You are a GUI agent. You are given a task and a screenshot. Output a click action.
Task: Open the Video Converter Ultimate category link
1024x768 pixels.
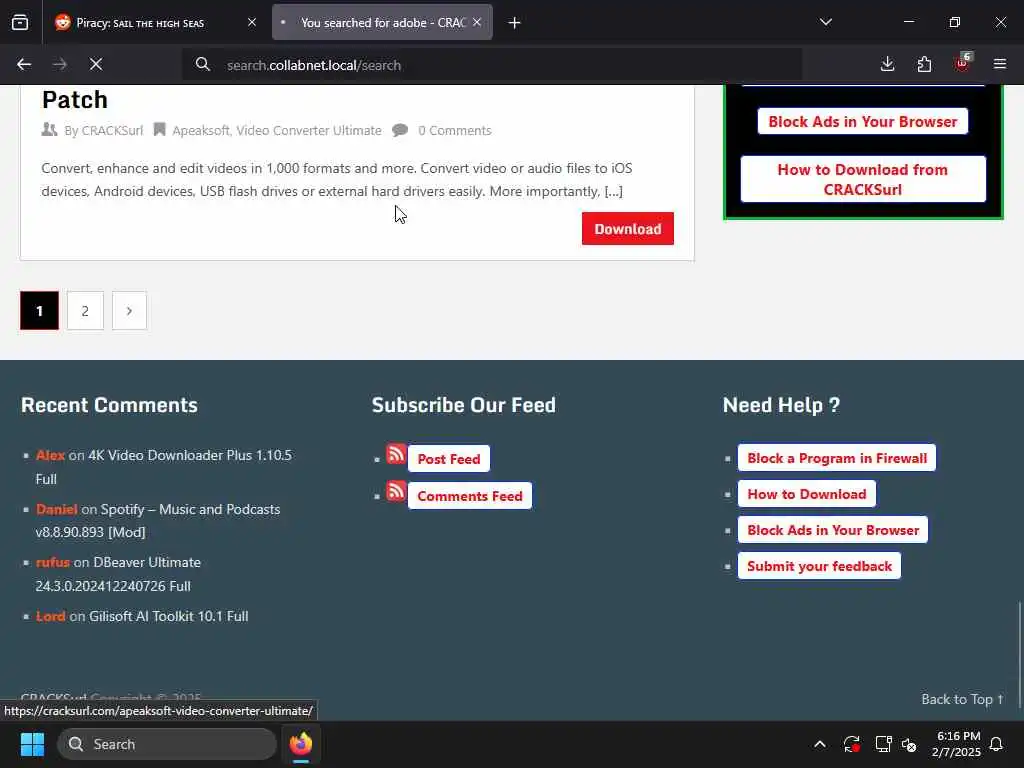coord(308,131)
